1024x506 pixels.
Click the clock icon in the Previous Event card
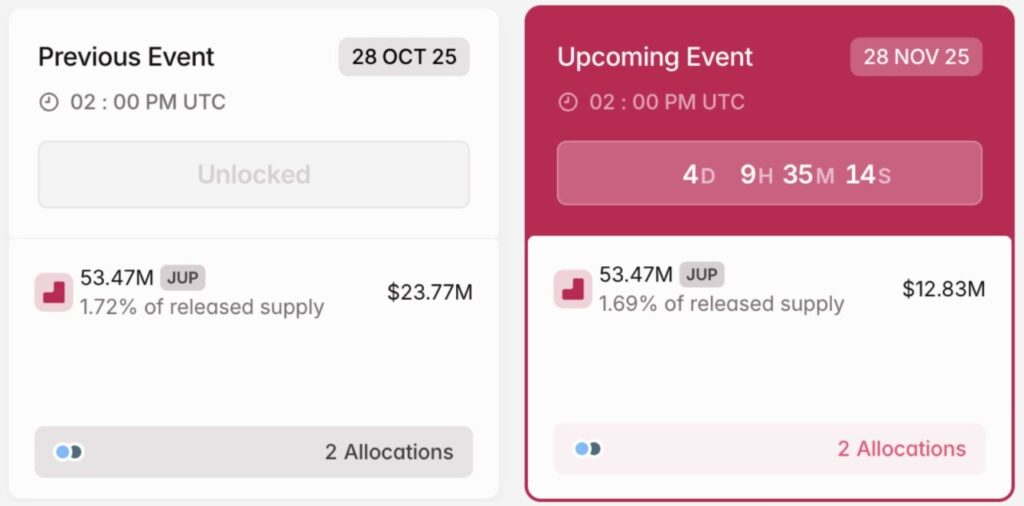pos(49,102)
